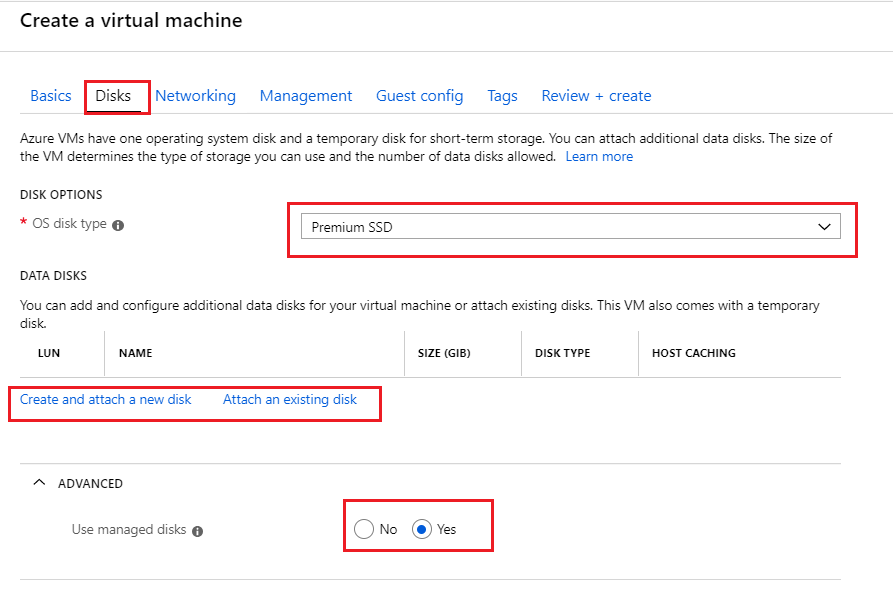Click Create and attach a new disk
Image resolution: width=893 pixels, height=600 pixels.
(x=104, y=399)
